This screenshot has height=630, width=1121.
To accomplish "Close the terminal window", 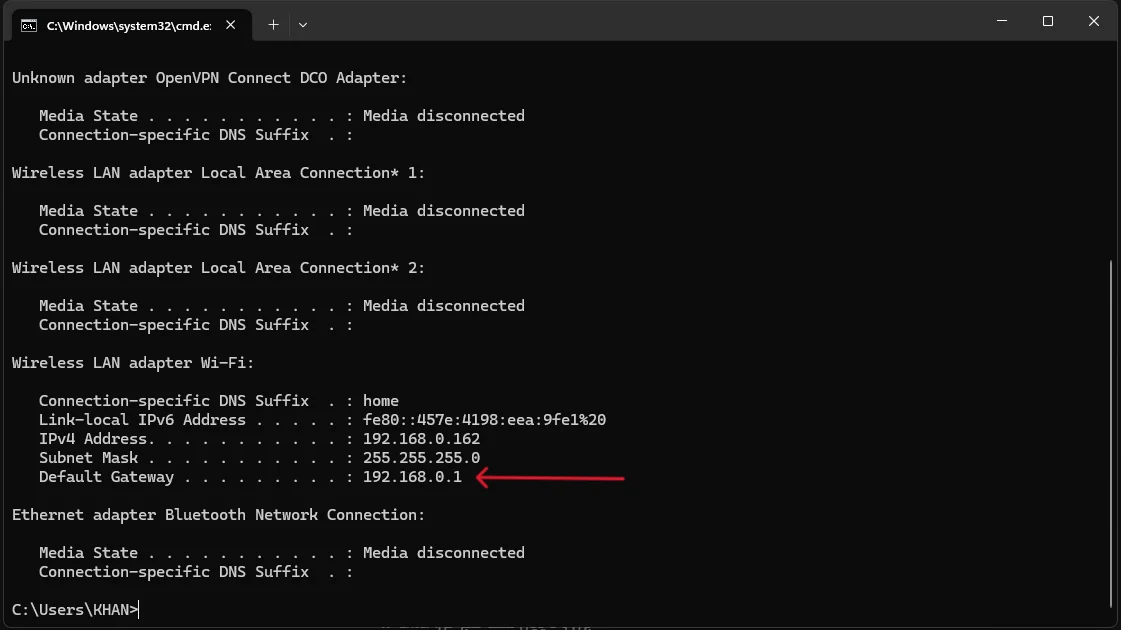I will (x=1094, y=21).
